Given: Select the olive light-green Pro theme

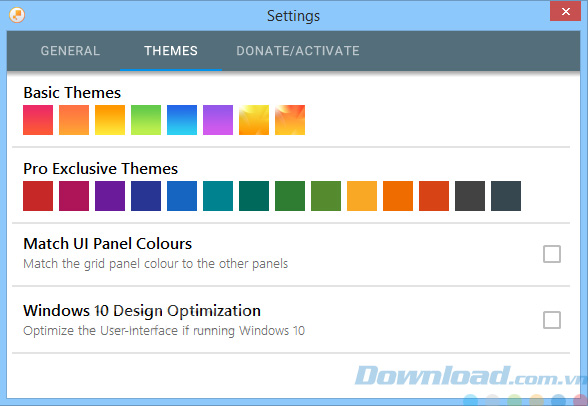Looking at the screenshot, I should (326, 196).
